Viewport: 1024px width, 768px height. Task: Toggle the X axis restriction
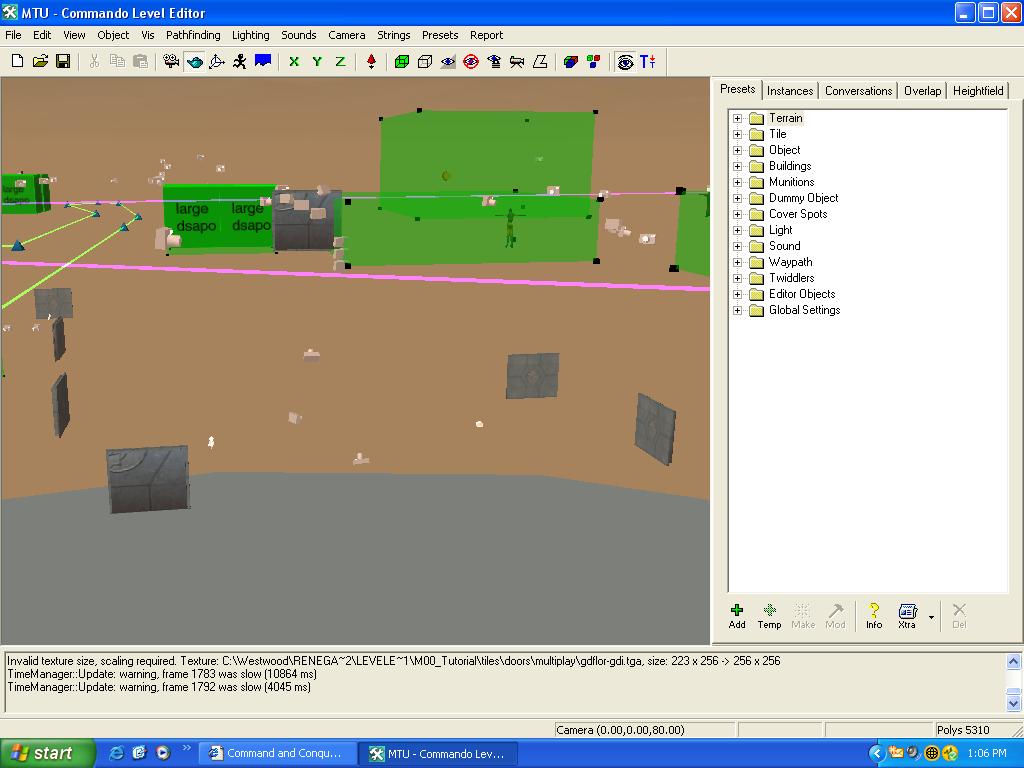pos(294,62)
